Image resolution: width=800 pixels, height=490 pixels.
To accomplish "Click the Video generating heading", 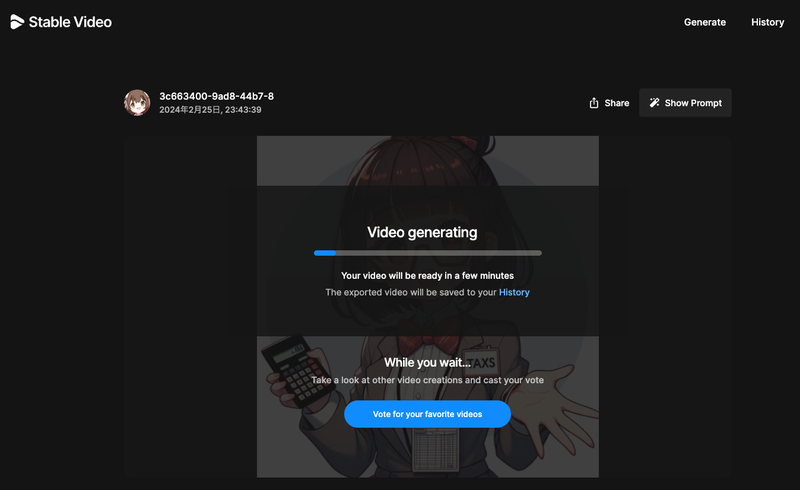I will click(422, 232).
